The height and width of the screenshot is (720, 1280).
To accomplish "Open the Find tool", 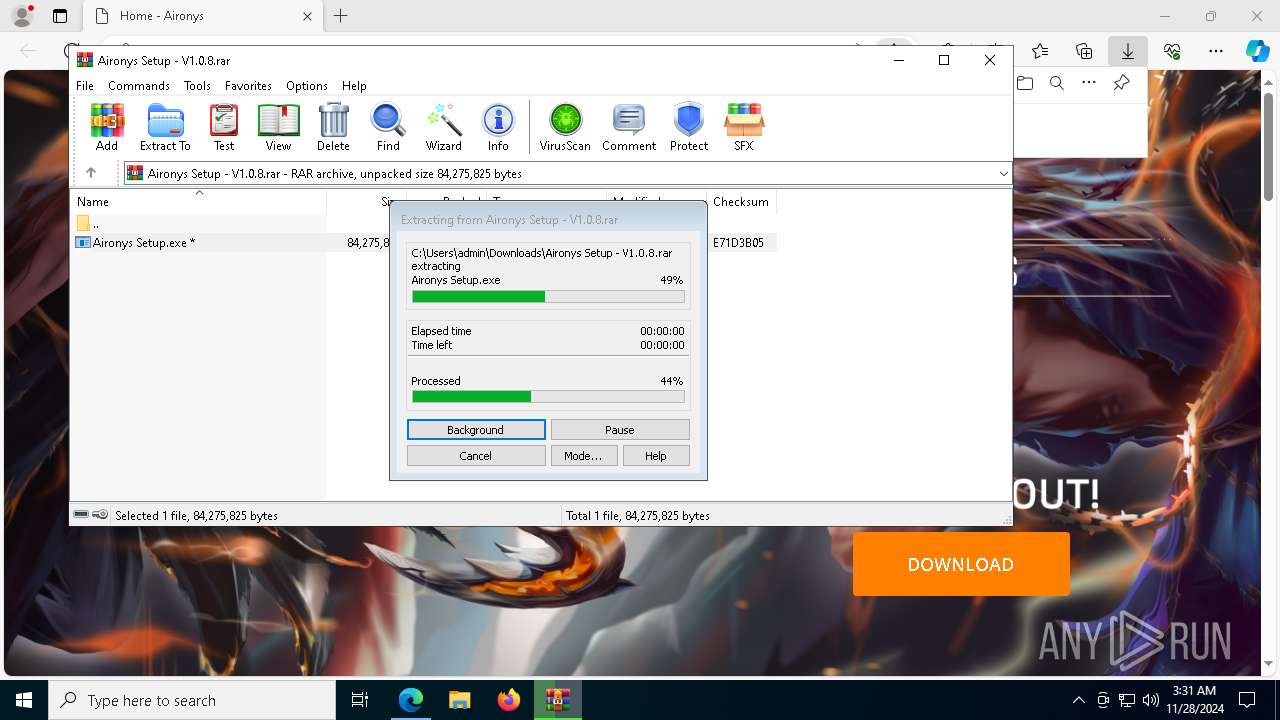I will pos(388,127).
